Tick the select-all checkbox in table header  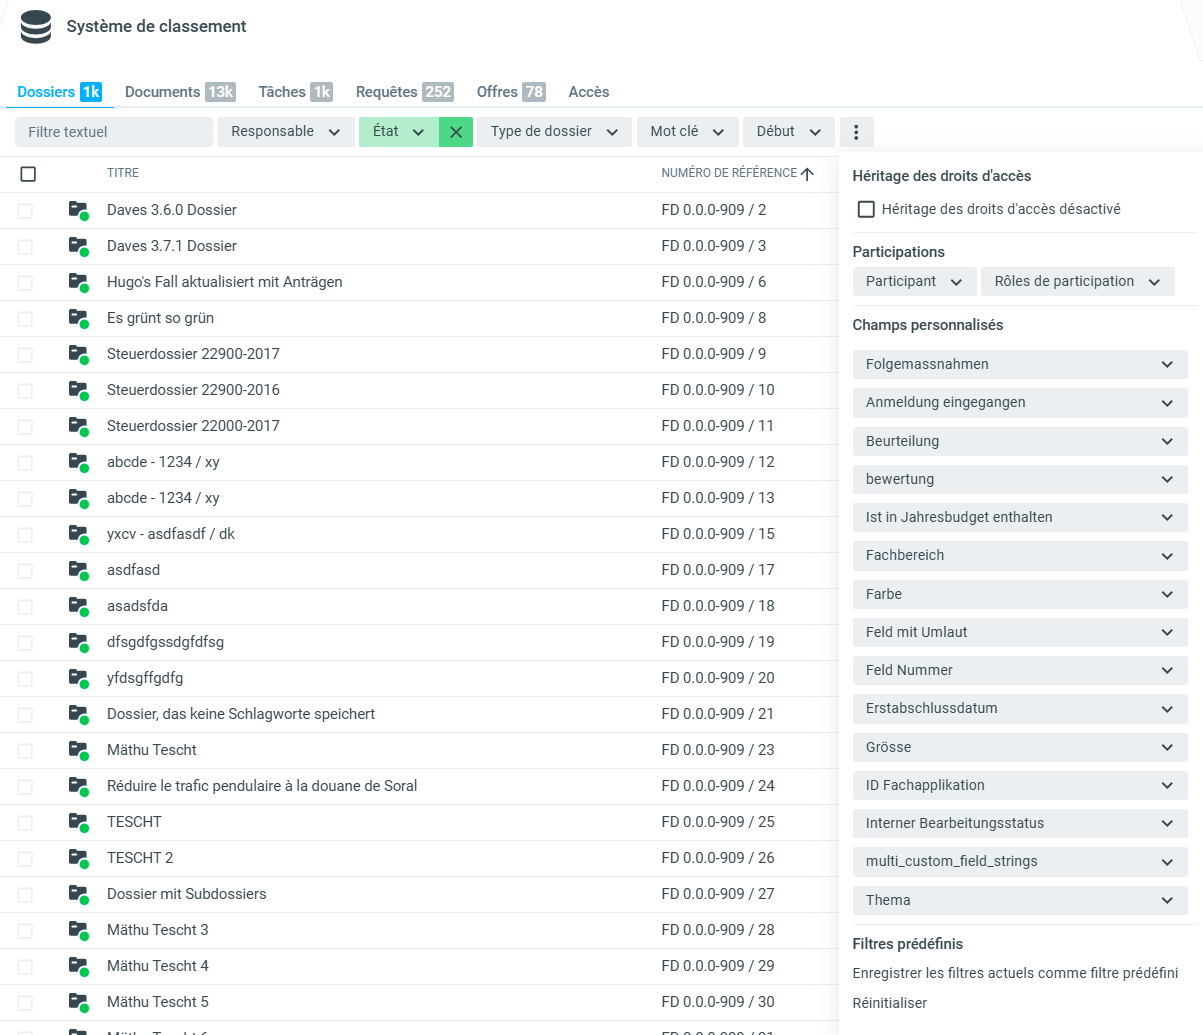[x=28, y=174]
